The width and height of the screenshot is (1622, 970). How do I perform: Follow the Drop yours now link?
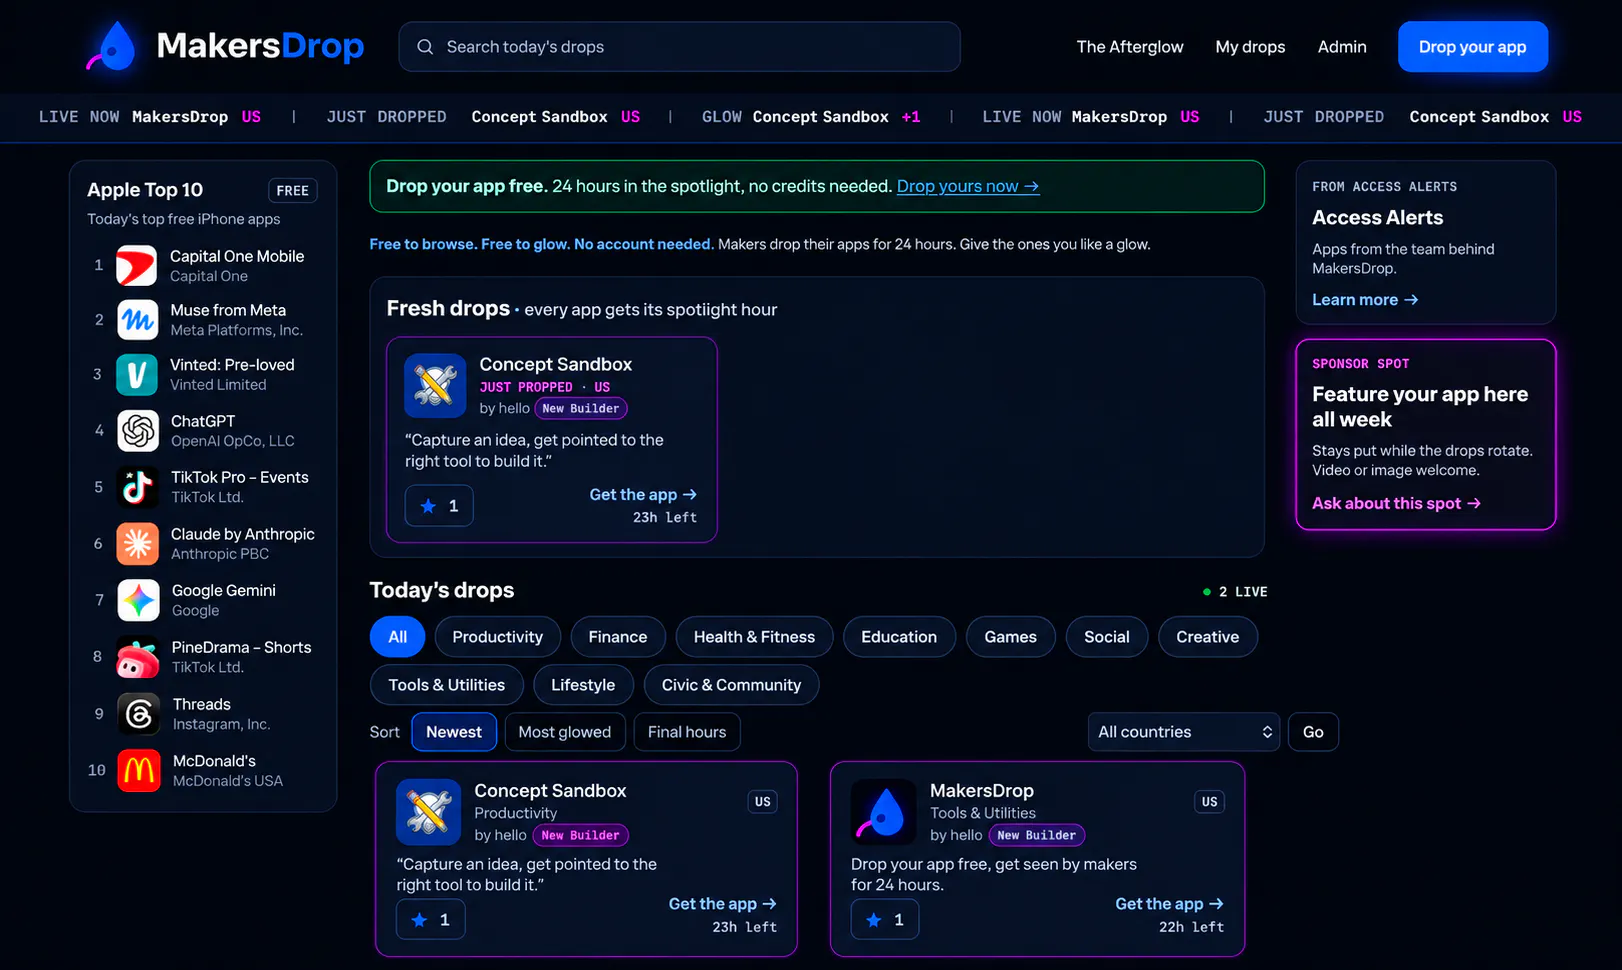click(968, 186)
